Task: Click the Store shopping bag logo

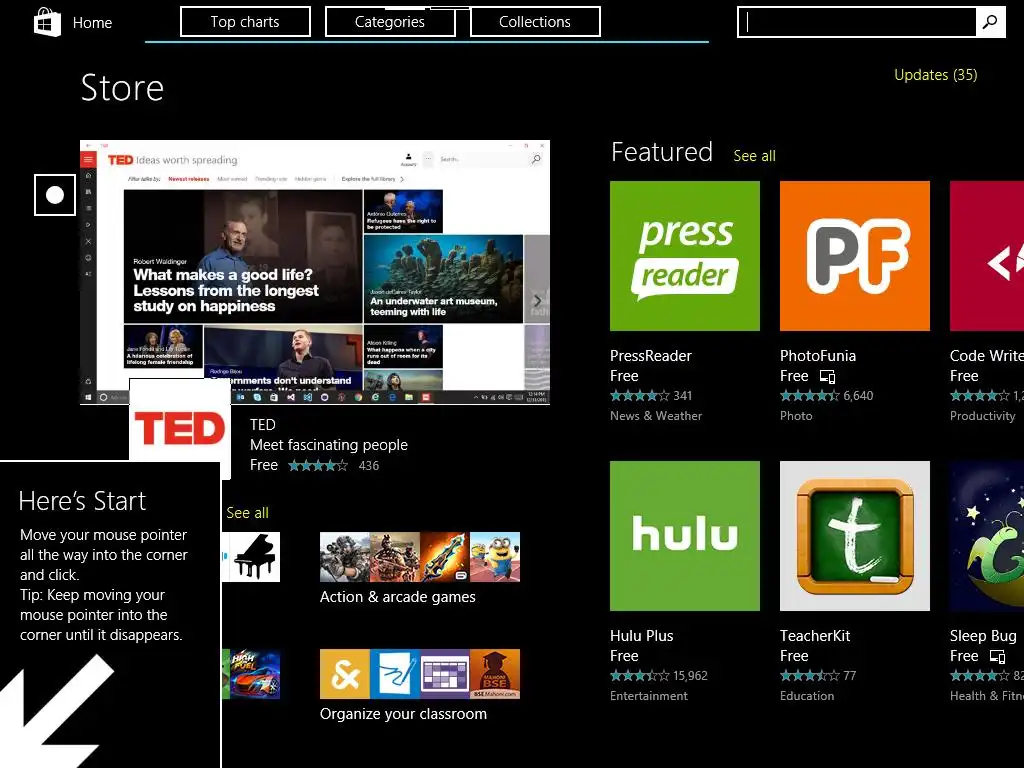Action: point(47,22)
